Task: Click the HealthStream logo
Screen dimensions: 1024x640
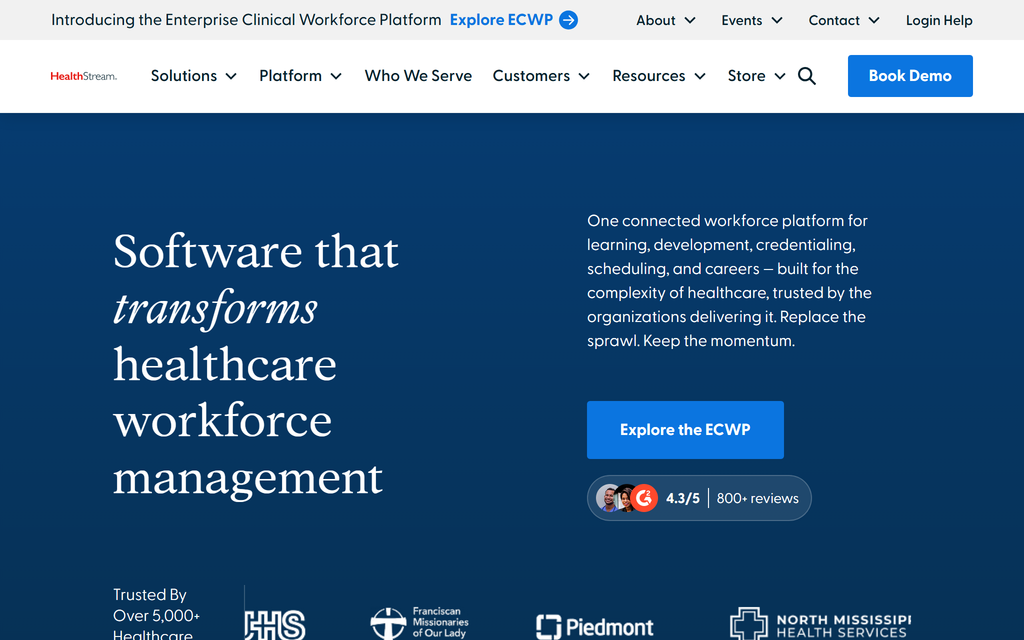Action: (84, 76)
